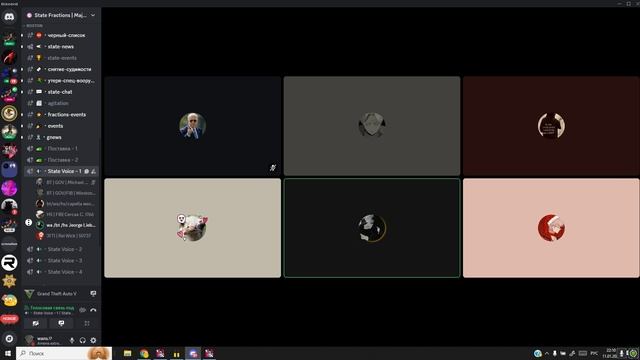Disconnect from voice with hang-up icon
The height and width of the screenshot is (360, 640).
[x=93, y=310]
